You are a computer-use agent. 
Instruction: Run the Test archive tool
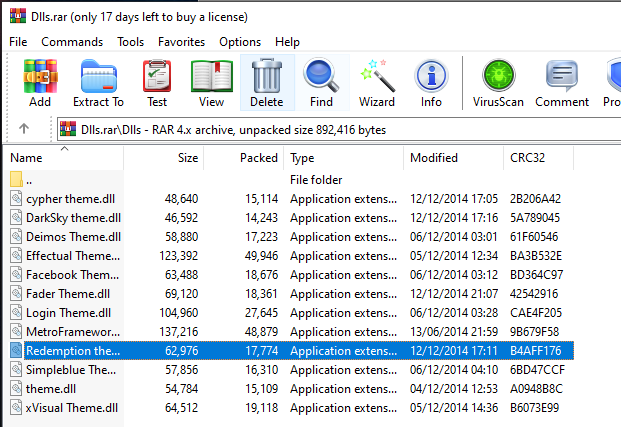pyautogui.click(x=157, y=82)
